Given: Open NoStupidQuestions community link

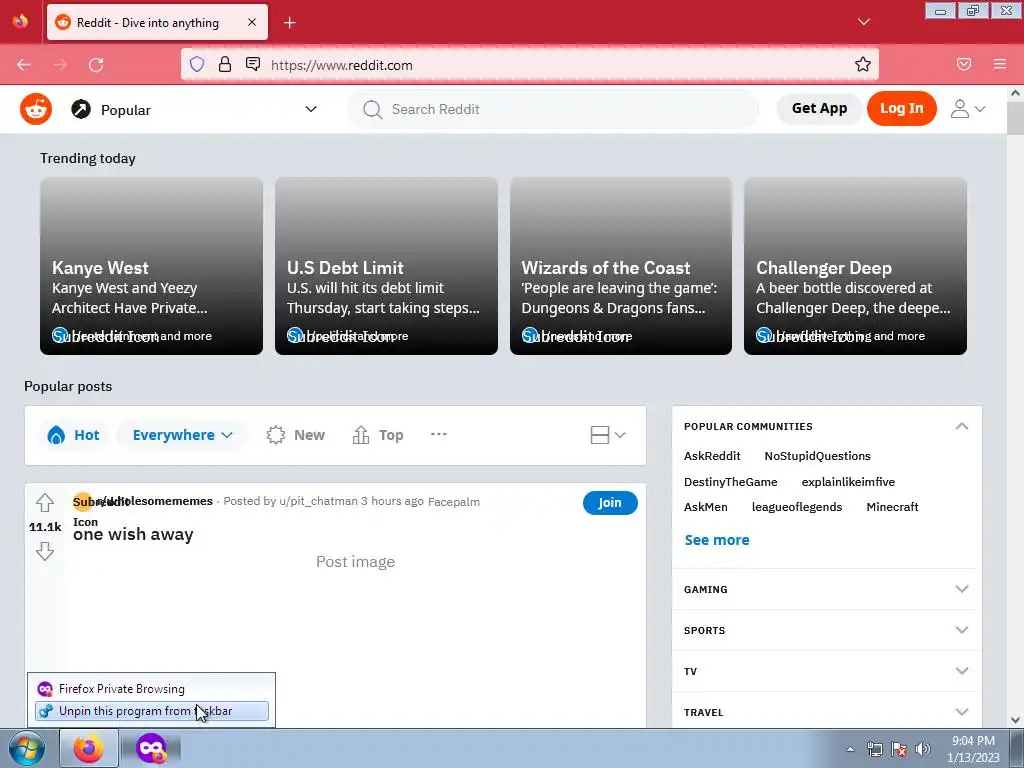Looking at the screenshot, I should [817, 456].
